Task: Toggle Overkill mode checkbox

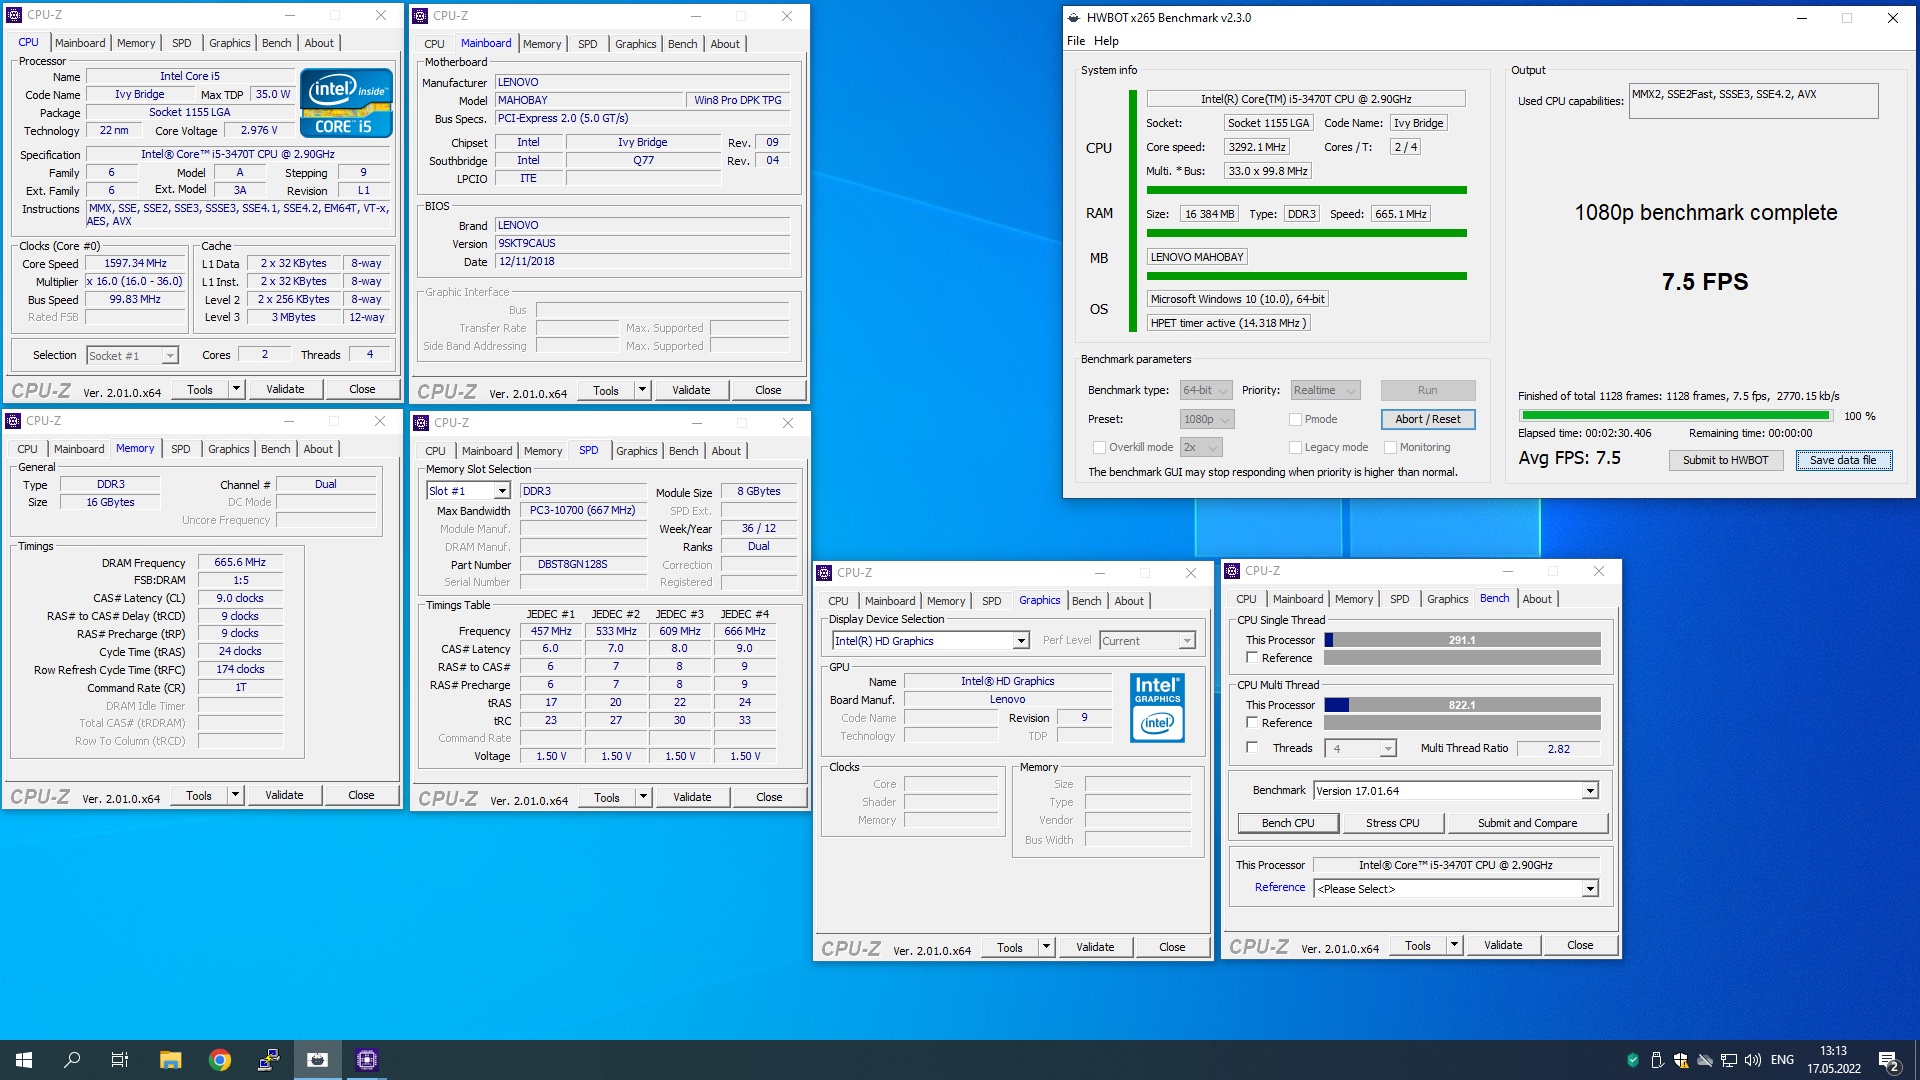Action: point(1099,447)
